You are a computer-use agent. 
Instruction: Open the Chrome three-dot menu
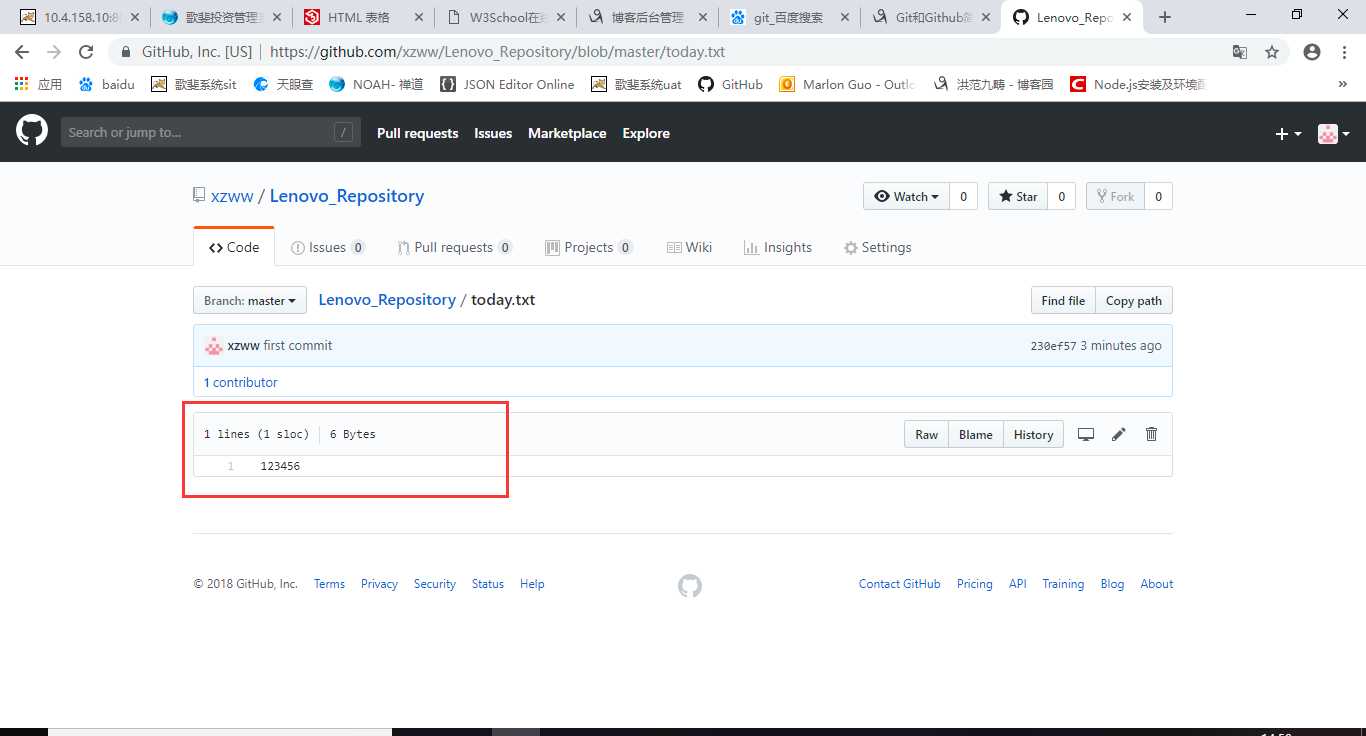pyautogui.click(x=1344, y=52)
